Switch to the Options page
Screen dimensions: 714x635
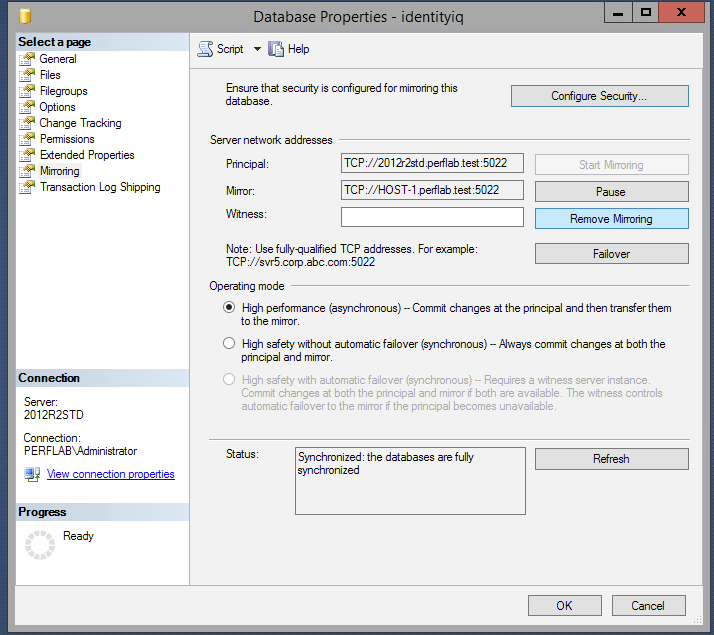(57, 107)
